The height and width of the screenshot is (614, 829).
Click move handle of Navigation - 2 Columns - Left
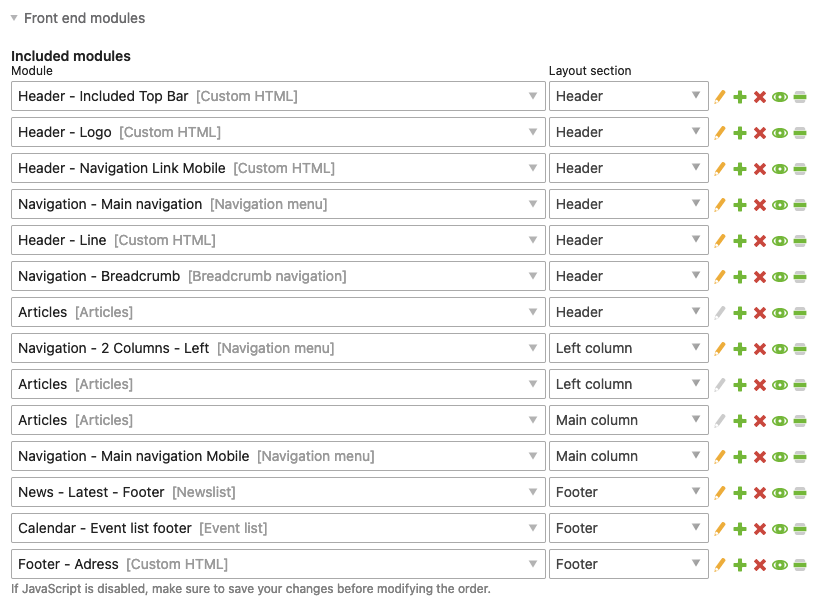(x=800, y=349)
